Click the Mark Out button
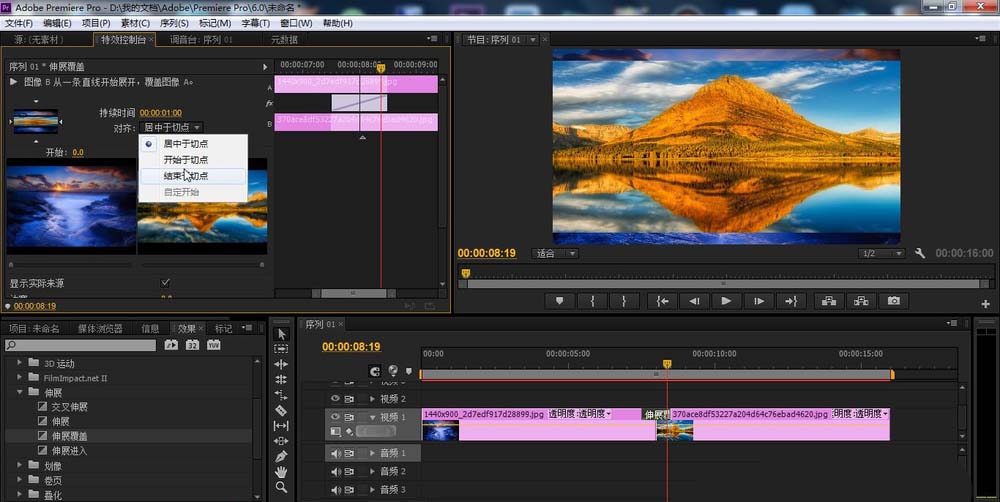Viewport: 1000px width, 502px height. (624, 301)
